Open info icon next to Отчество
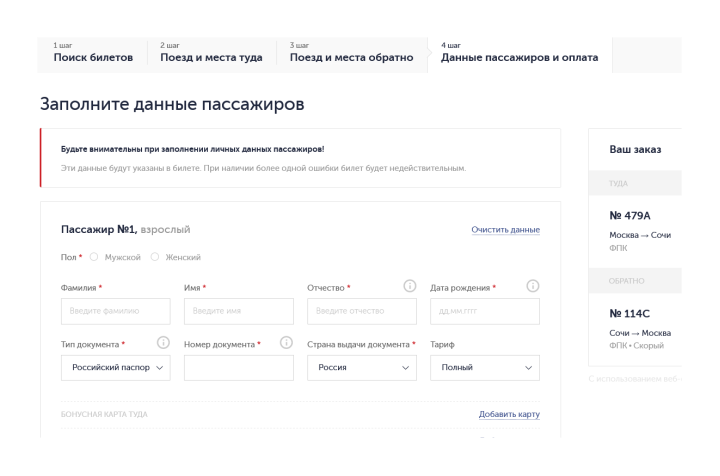Image resolution: width=720 pixels, height=476 pixels. click(410, 286)
